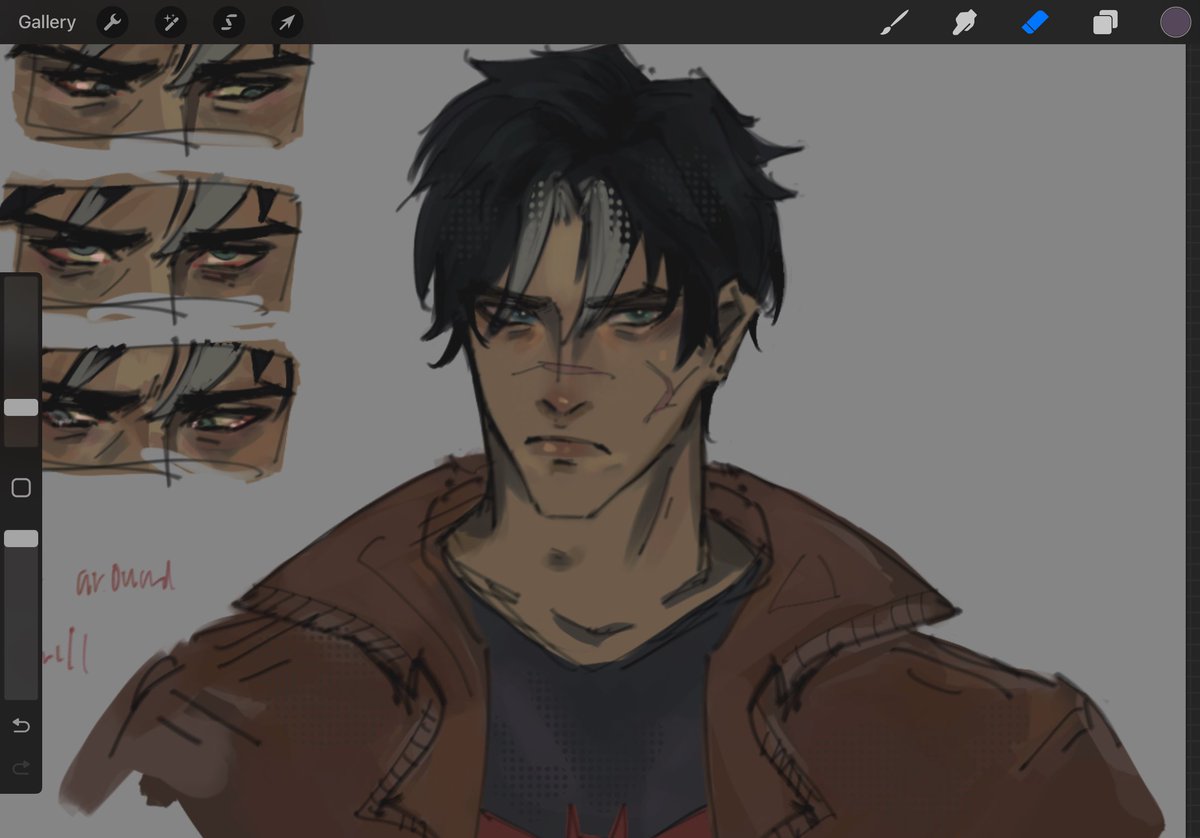Activate the Transform arrow tool
The height and width of the screenshot is (838, 1200).
pos(287,22)
